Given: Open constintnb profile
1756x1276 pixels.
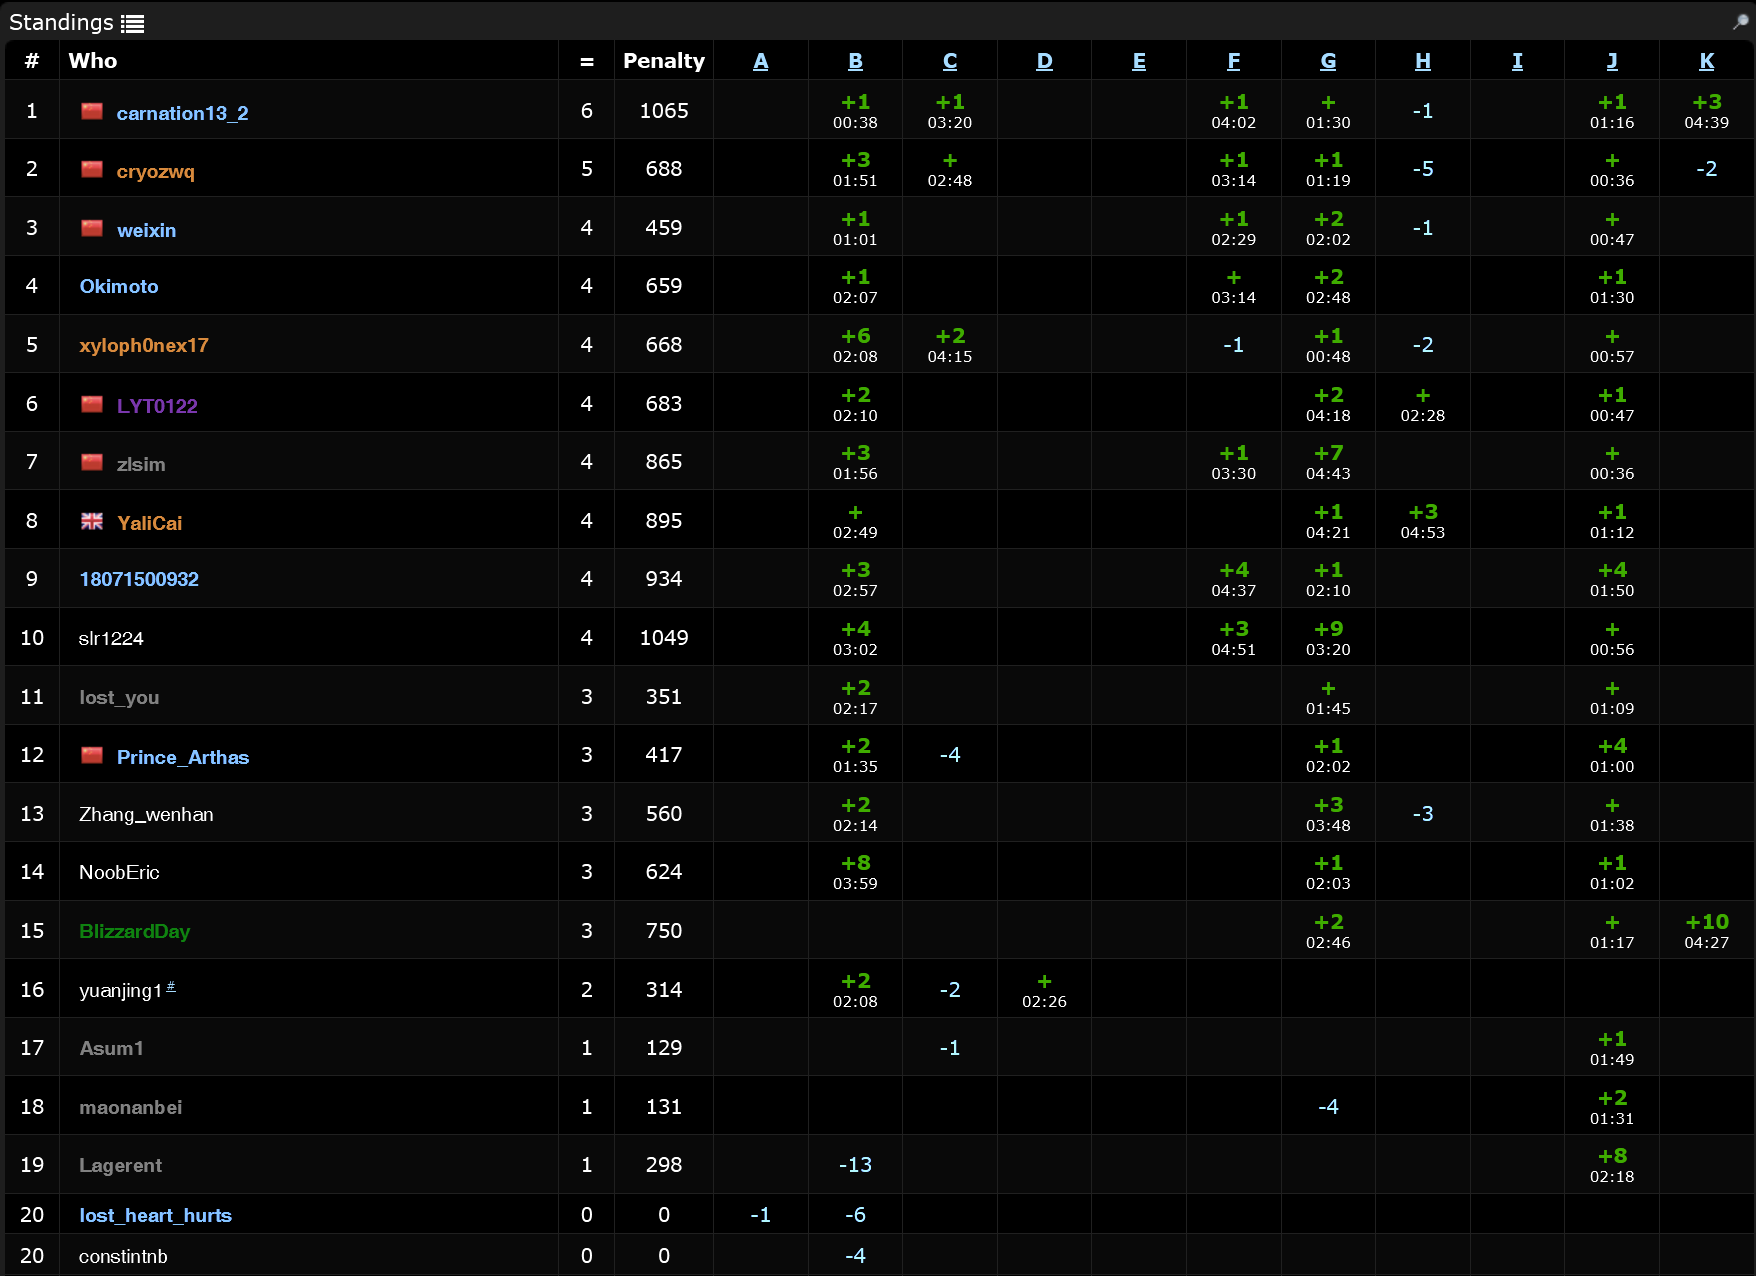Looking at the screenshot, I should pos(123,1256).
